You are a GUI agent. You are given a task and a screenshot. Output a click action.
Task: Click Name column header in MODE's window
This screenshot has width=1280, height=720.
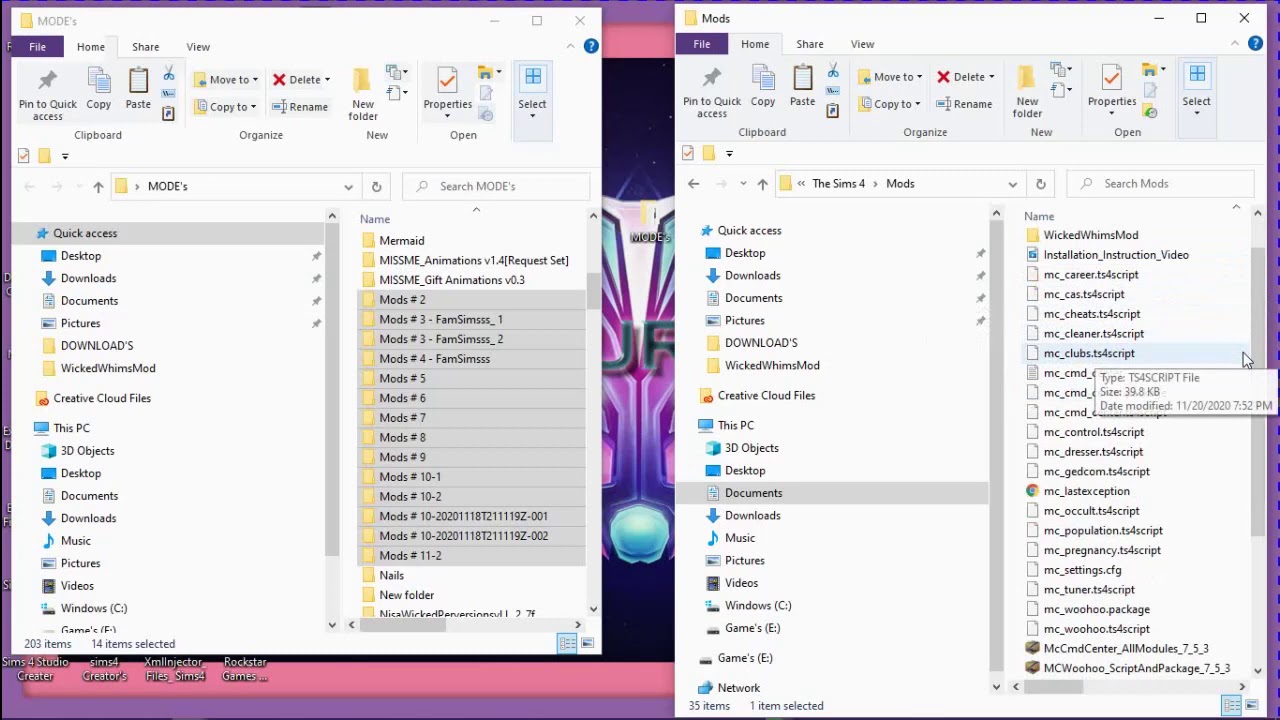click(x=375, y=219)
